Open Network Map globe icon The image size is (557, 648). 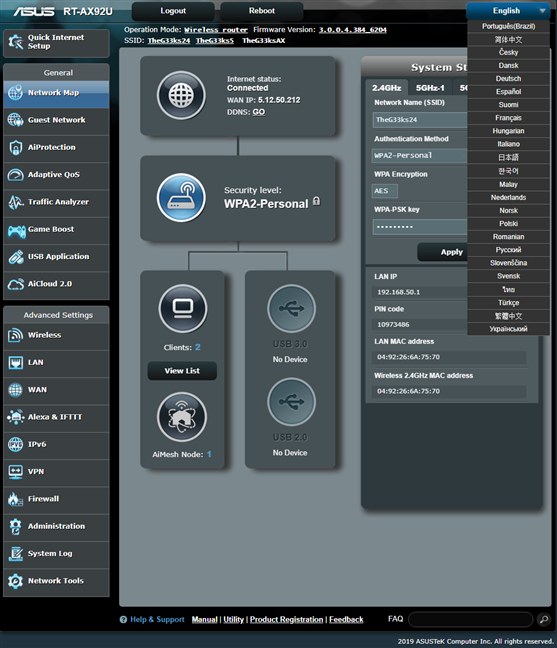15,93
